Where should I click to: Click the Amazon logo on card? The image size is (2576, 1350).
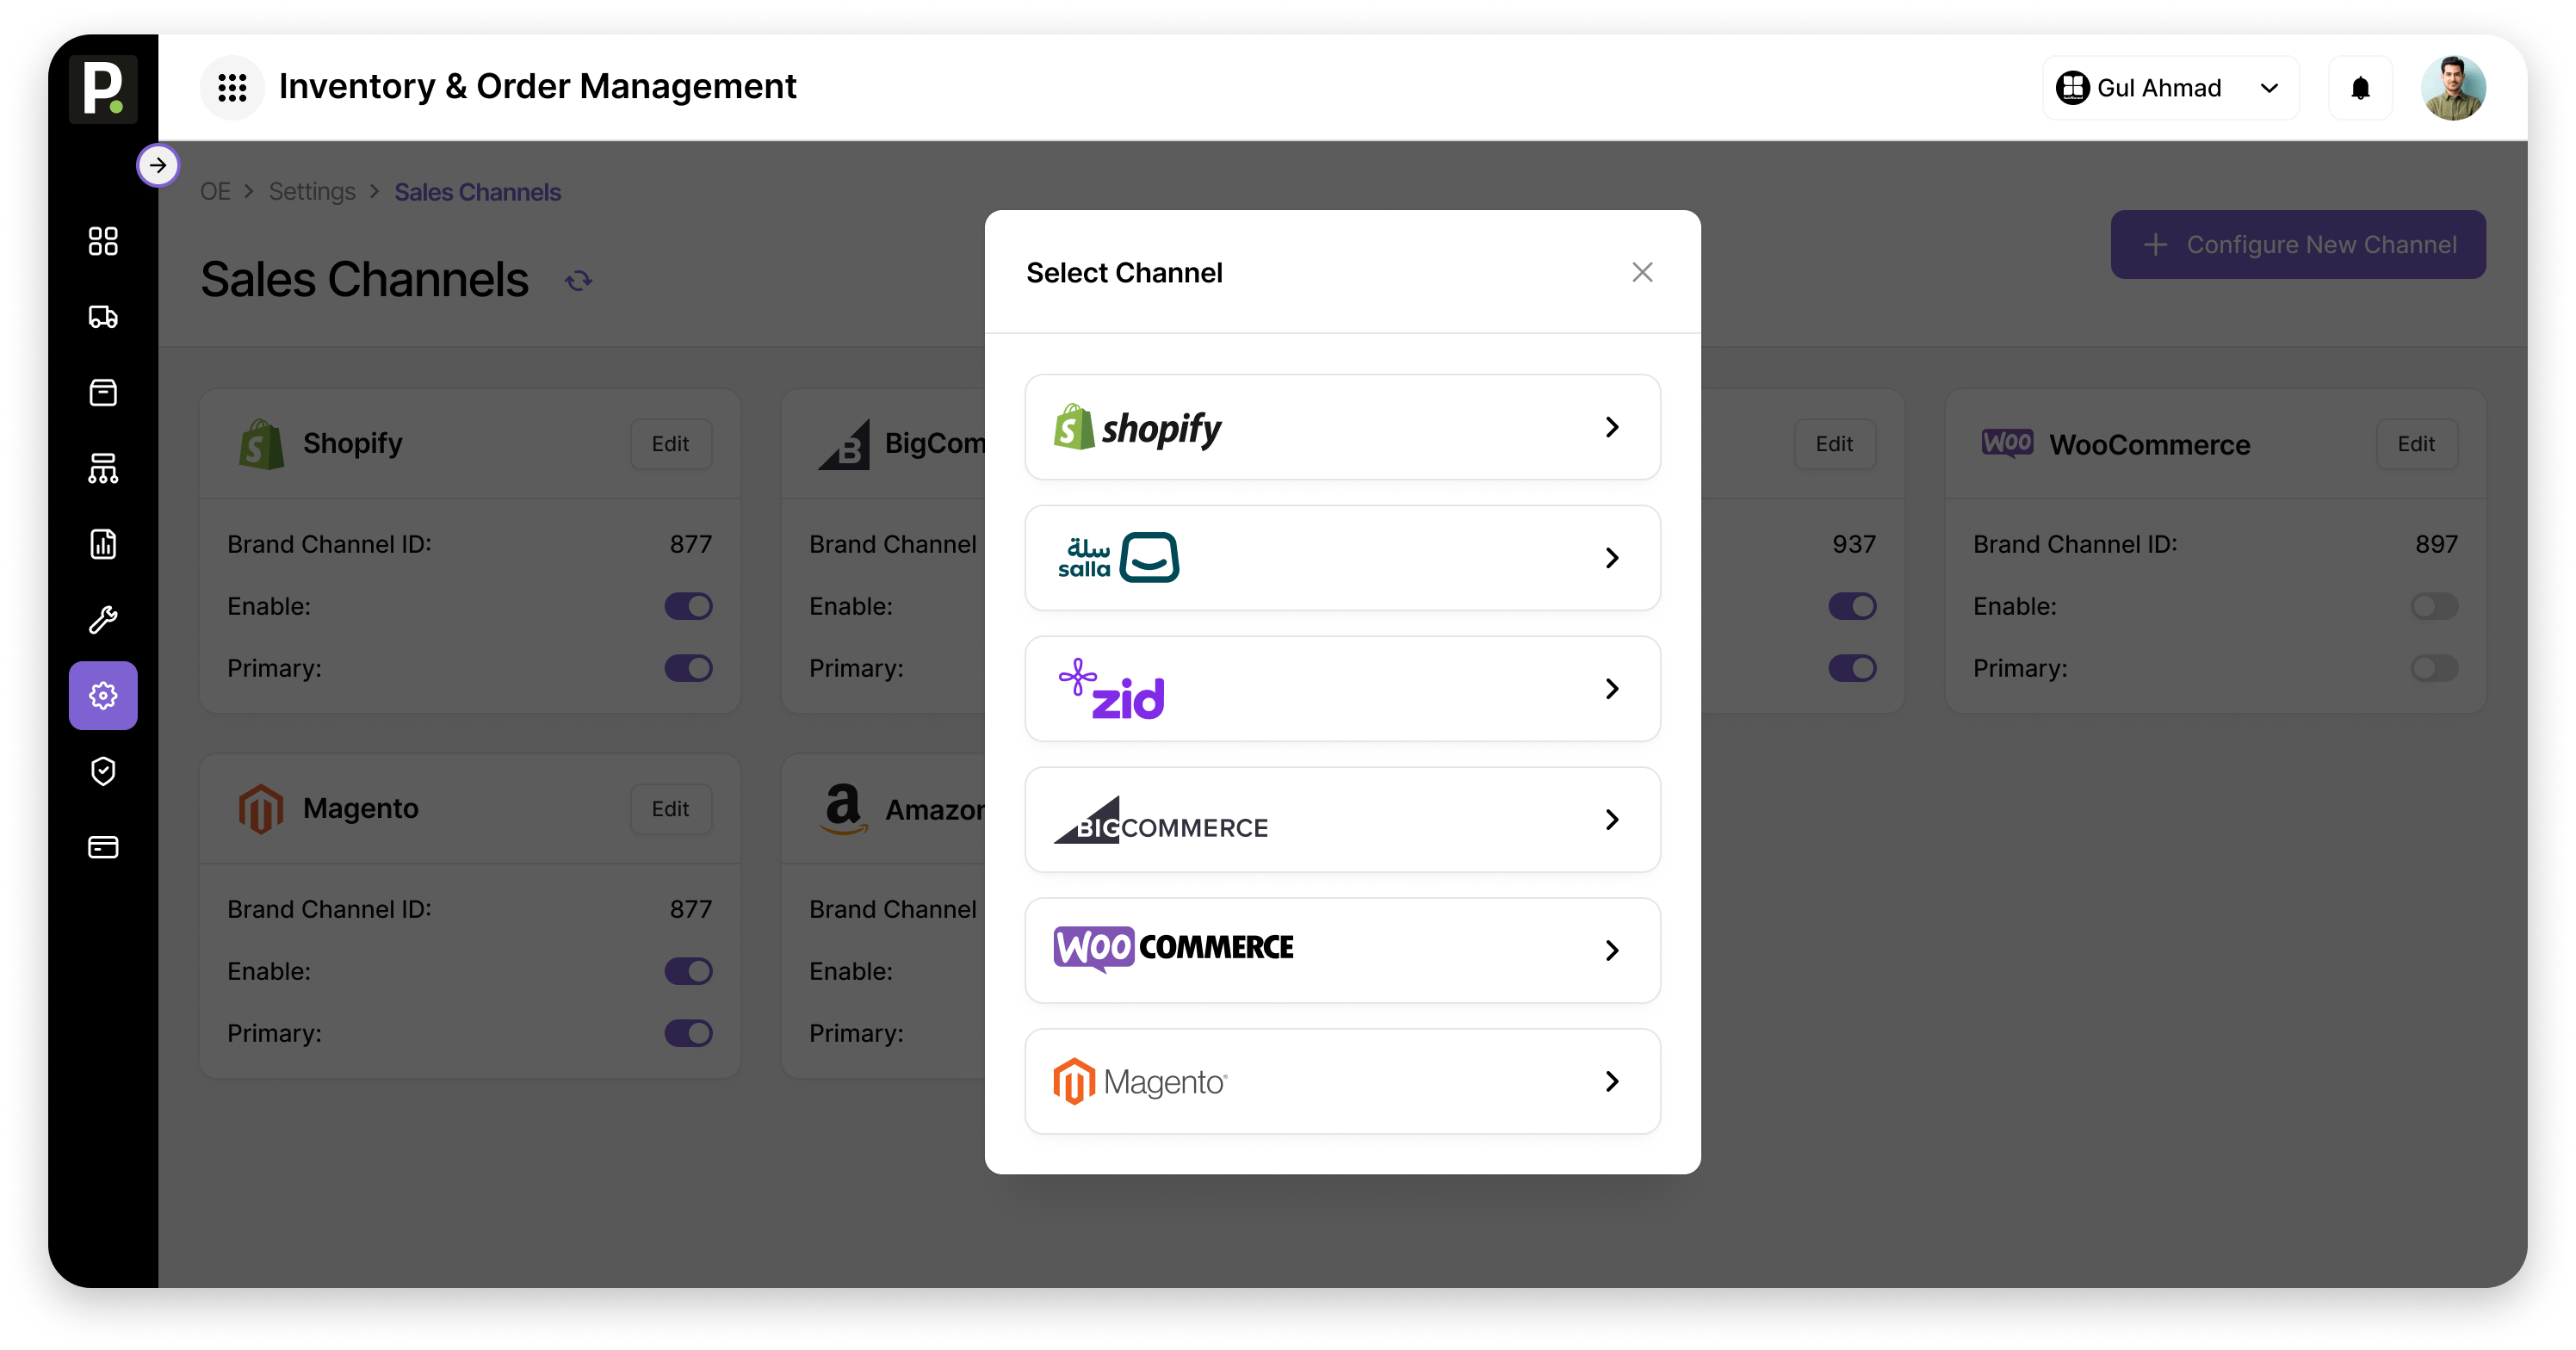(843, 808)
